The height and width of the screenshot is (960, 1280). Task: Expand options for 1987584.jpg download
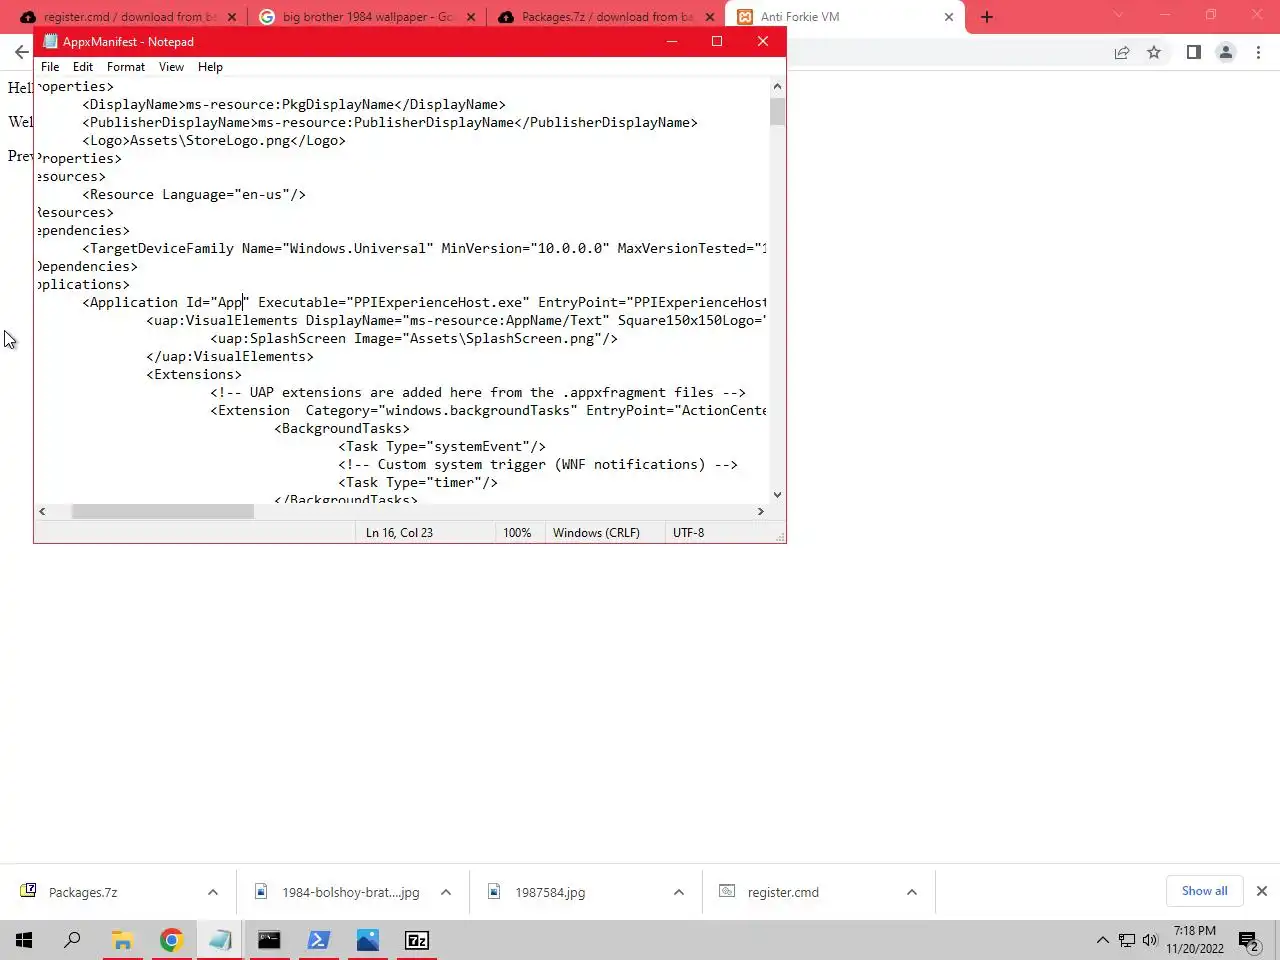tap(679, 892)
